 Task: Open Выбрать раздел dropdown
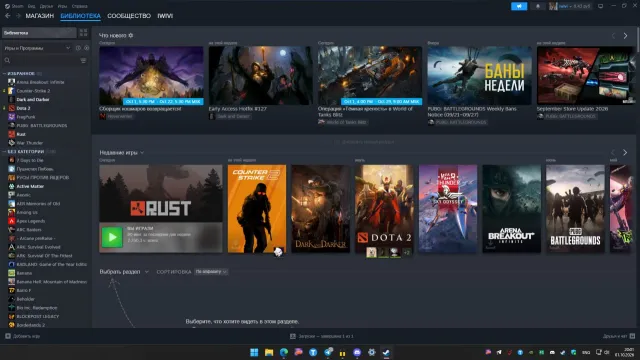point(124,272)
